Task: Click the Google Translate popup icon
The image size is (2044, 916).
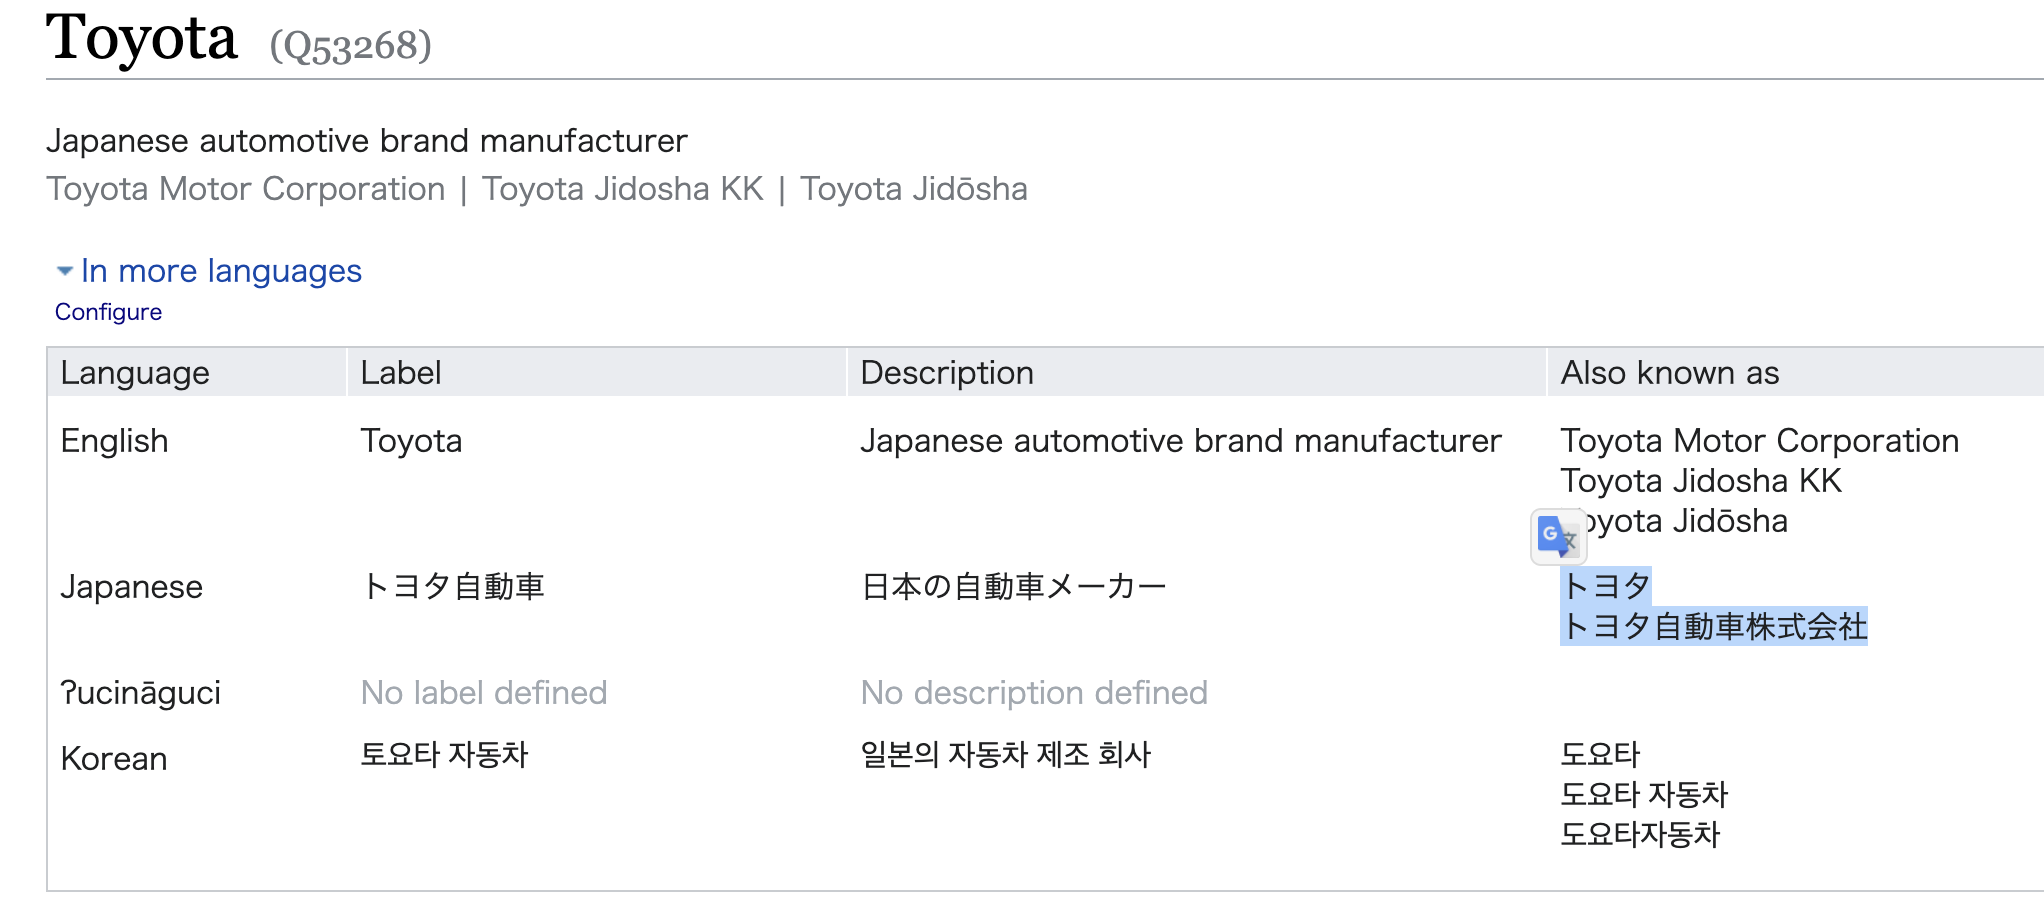Action: click(x=1557, y=537)
